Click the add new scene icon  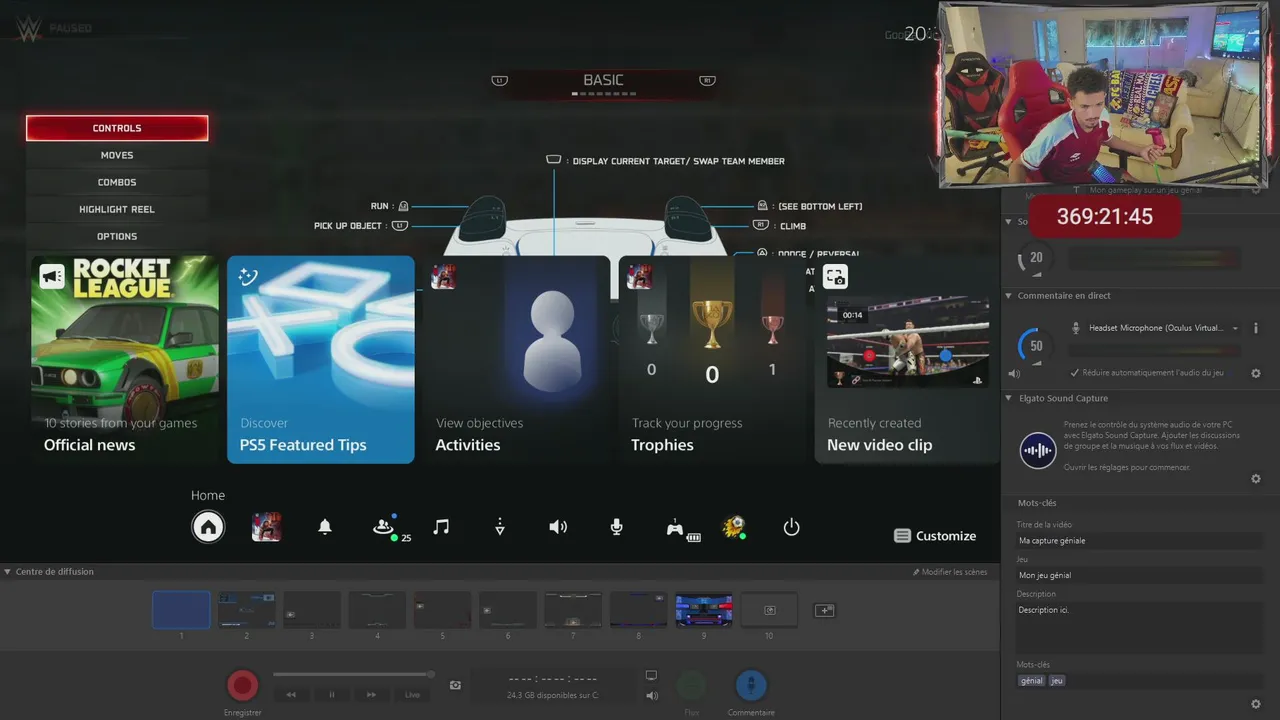824,610
